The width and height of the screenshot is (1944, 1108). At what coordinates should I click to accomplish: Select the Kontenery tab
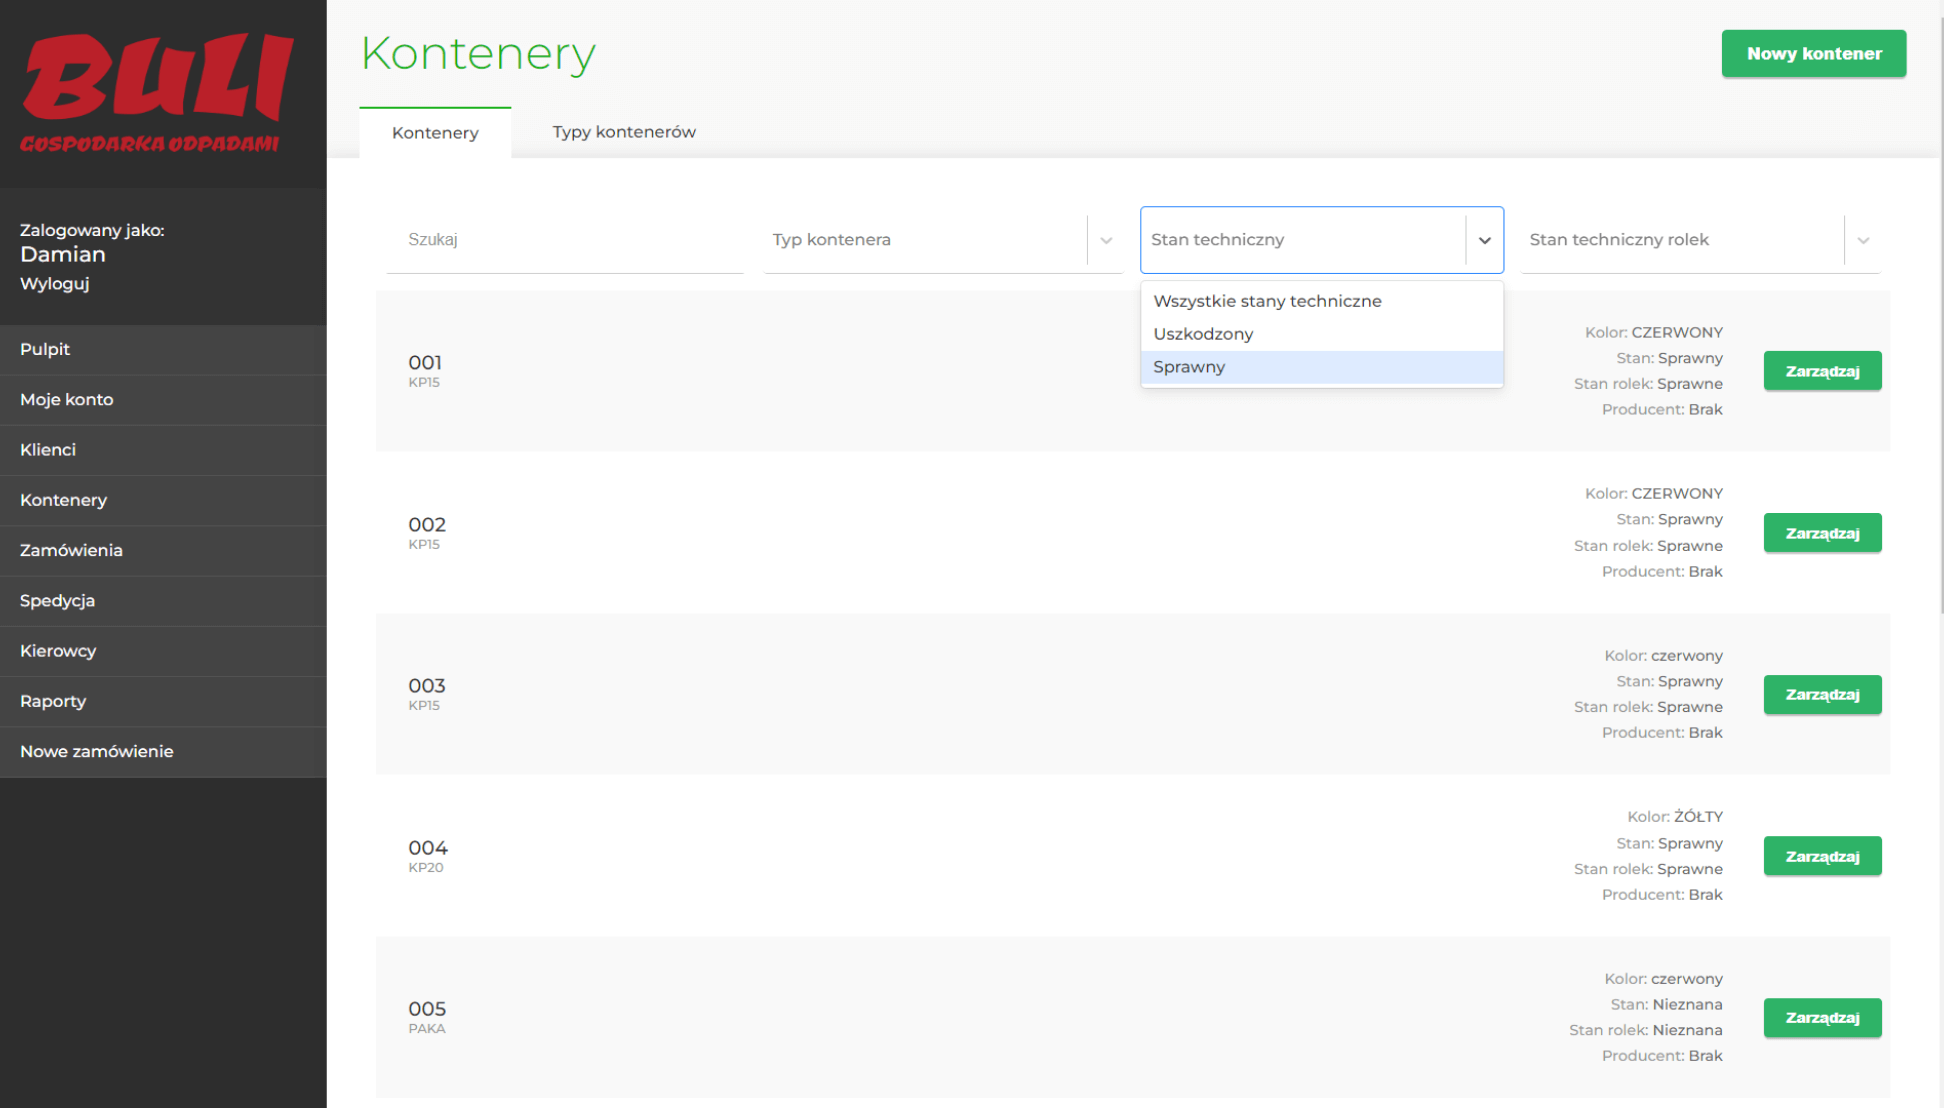tap(435, 133)
